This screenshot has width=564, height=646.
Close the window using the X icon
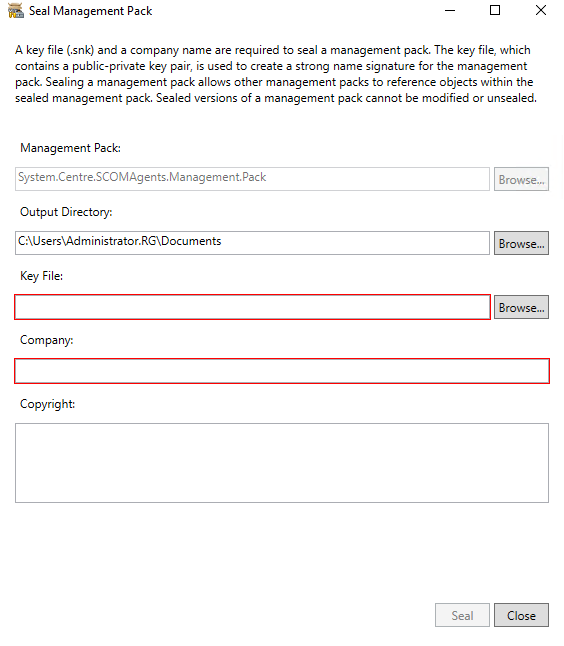pos(541,10)
